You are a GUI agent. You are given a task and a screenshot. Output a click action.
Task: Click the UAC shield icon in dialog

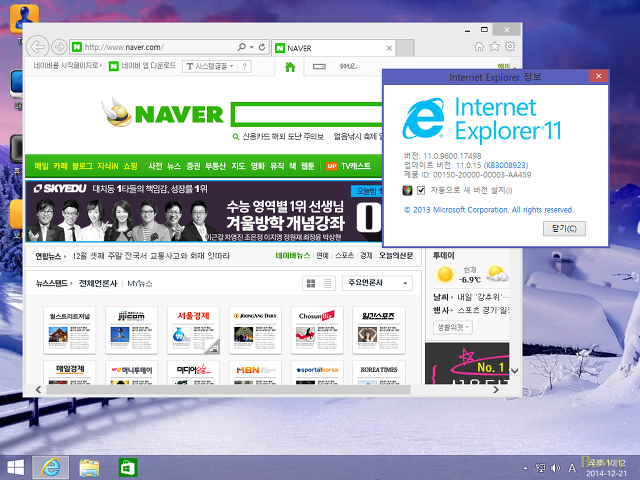click(407, 190)
